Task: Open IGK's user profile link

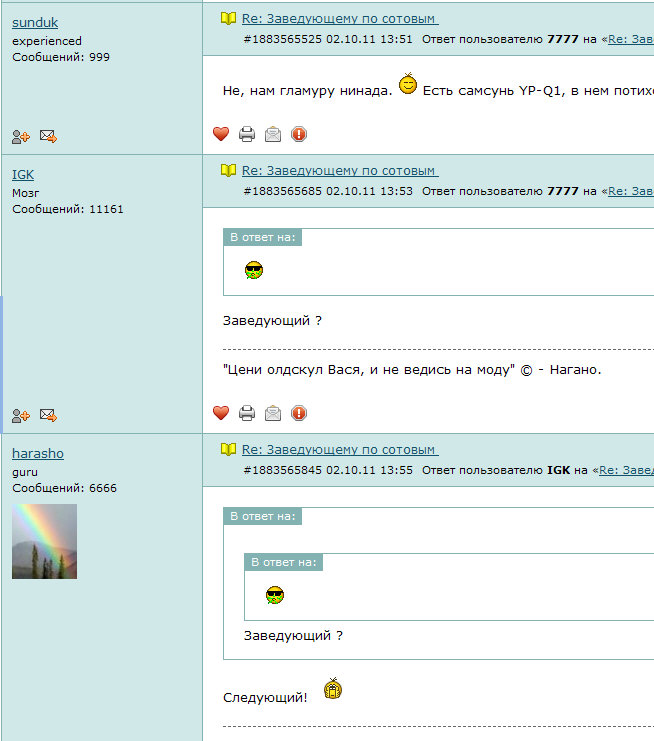Action: click(23, 175)
